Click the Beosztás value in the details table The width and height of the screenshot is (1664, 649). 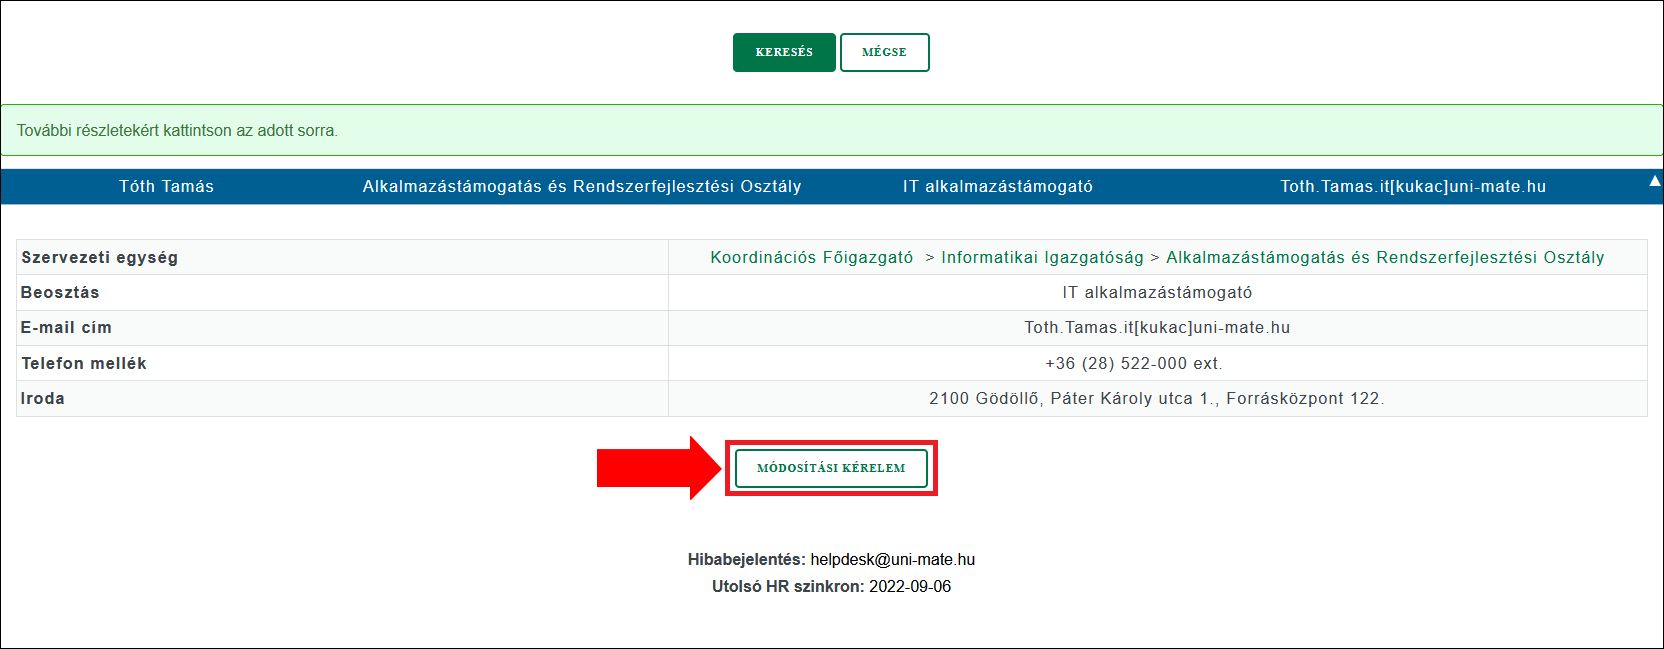click(1157, 293)
